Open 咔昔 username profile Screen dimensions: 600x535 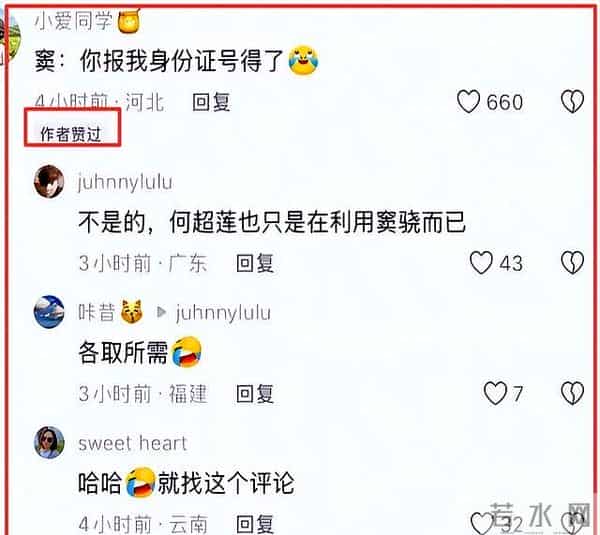[96, 312]
